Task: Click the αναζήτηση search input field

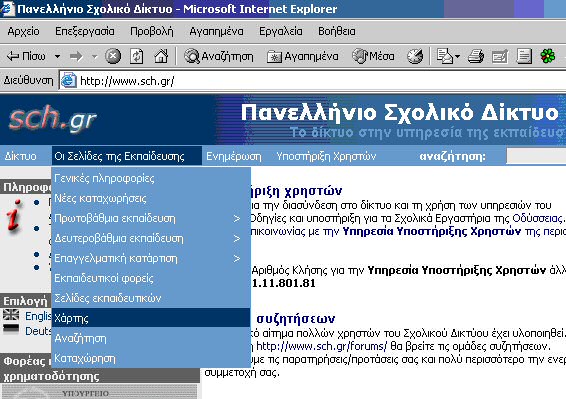Action: [536, 156]
